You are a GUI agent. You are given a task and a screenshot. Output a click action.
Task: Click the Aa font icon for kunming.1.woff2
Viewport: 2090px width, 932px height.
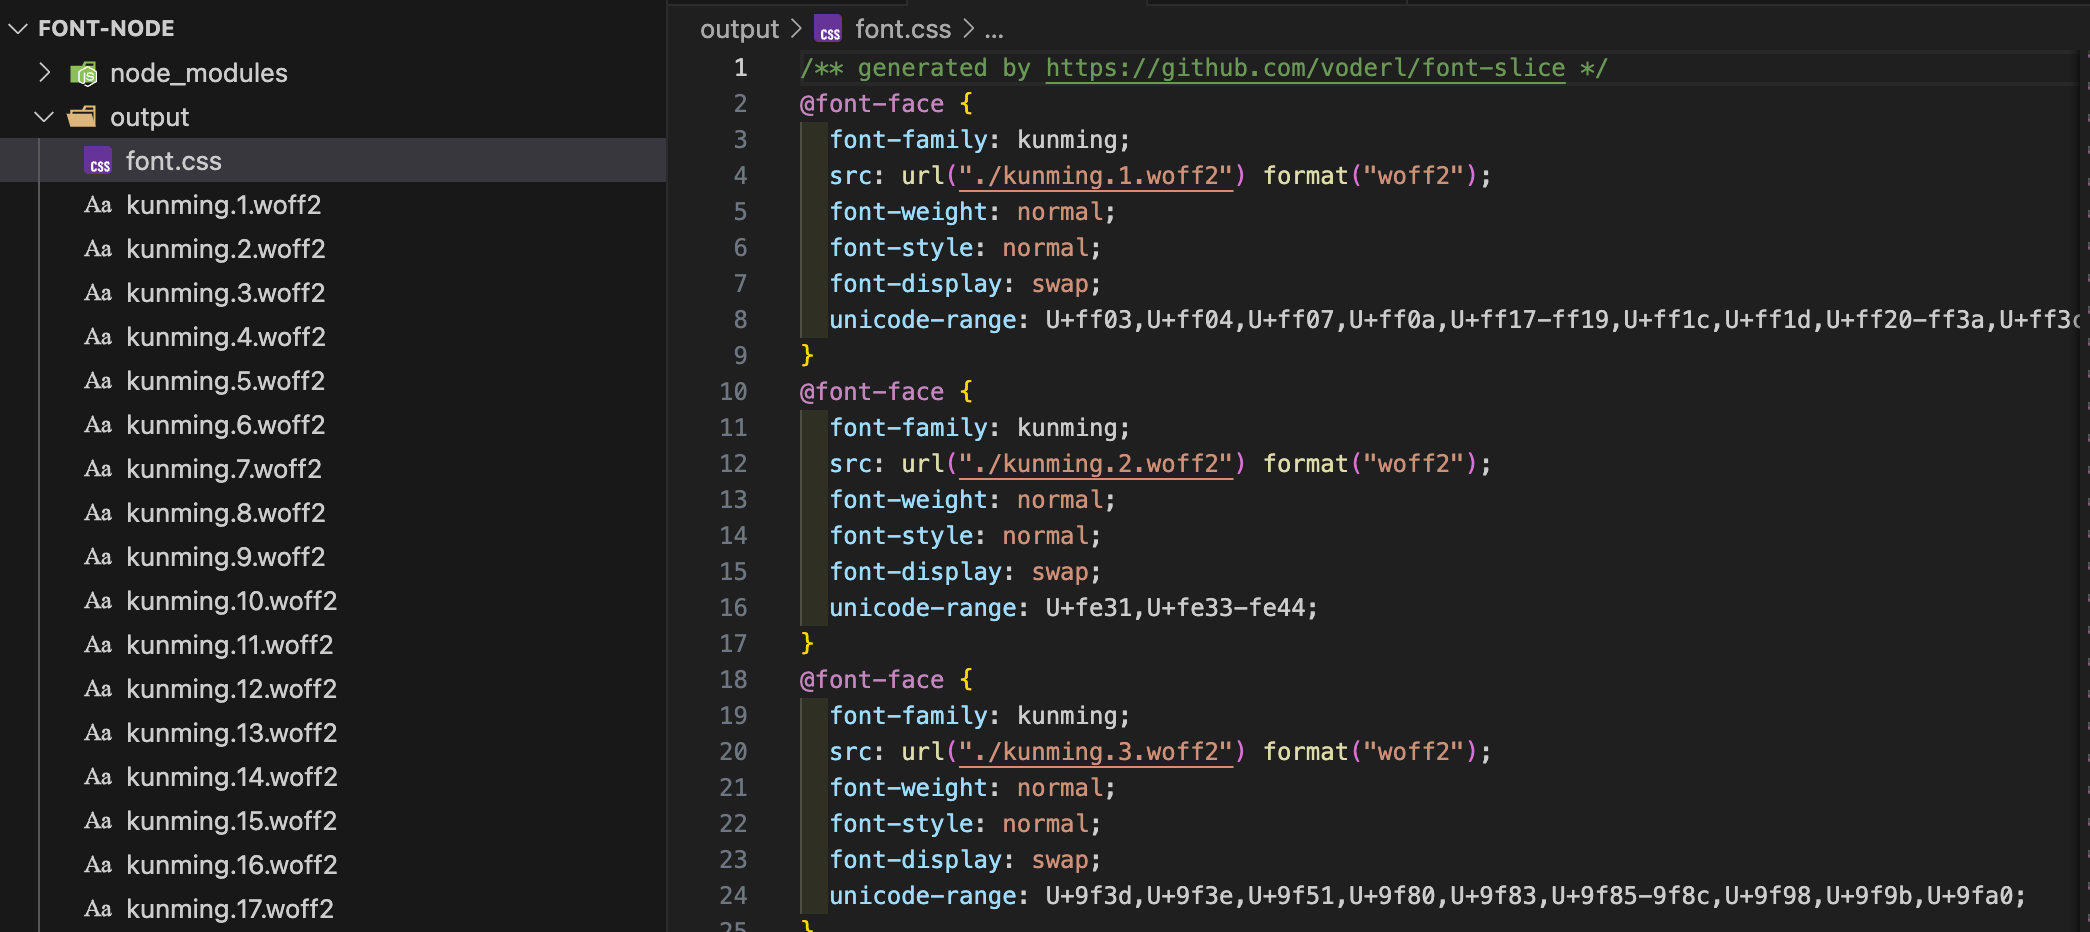tap(98, 205)
